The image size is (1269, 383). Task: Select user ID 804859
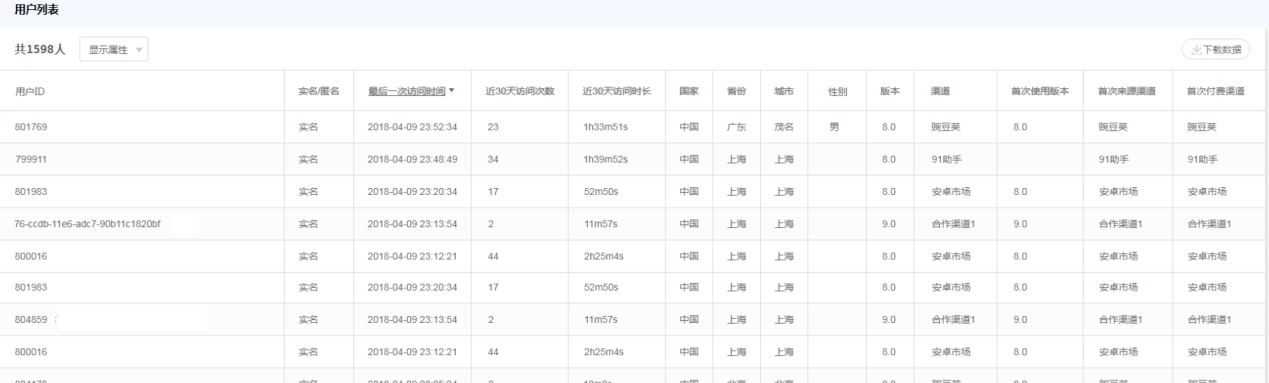[31, 320]
